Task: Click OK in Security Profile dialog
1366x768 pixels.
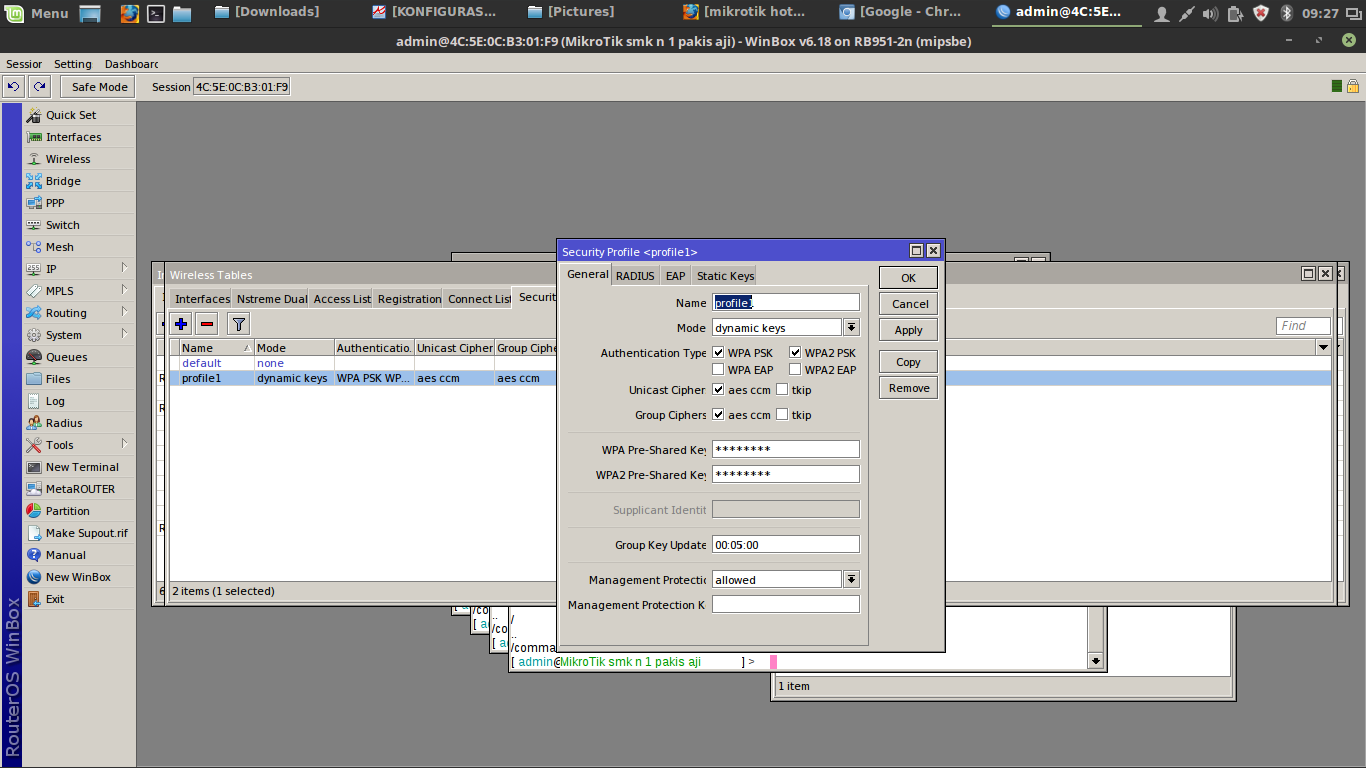Action: (x=908, y=278)
